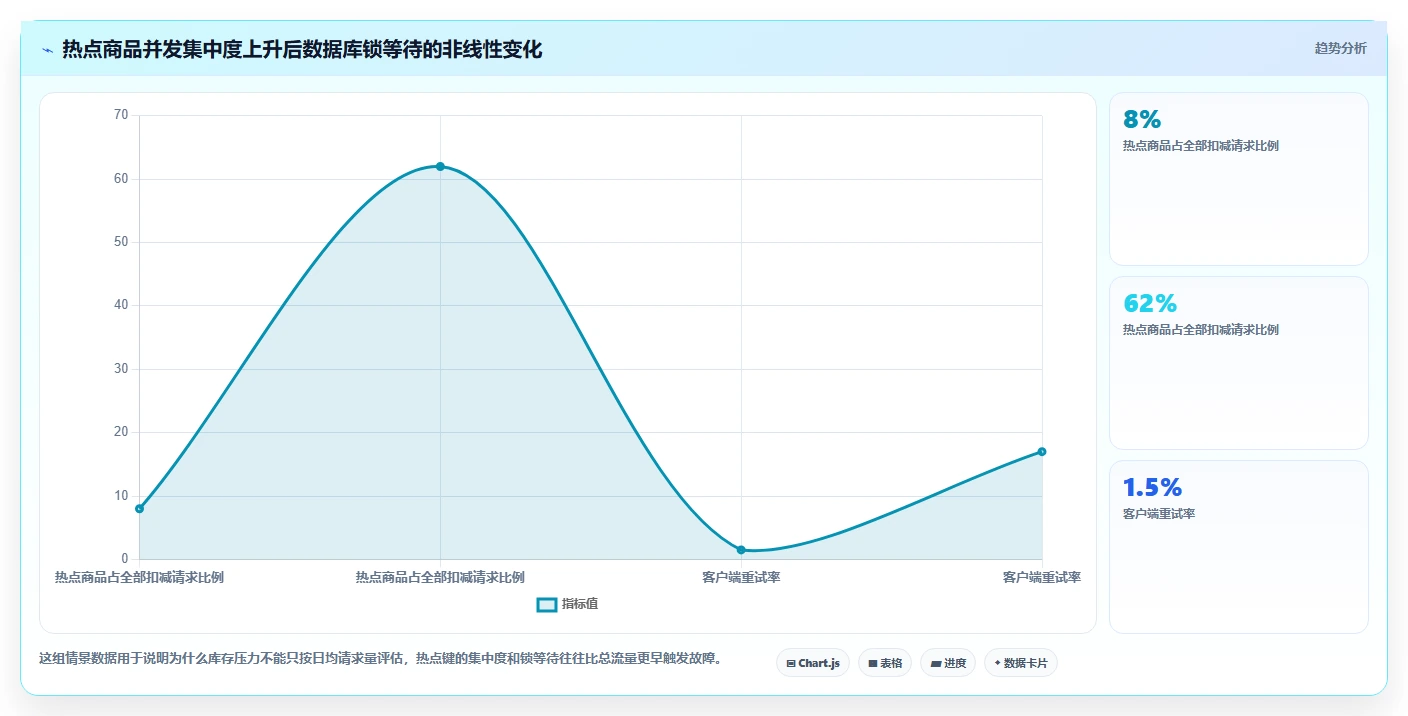The height and width of the screenshot is (716, 1408).
Task: Open the Chart.js chip
Action: point(812,663)
